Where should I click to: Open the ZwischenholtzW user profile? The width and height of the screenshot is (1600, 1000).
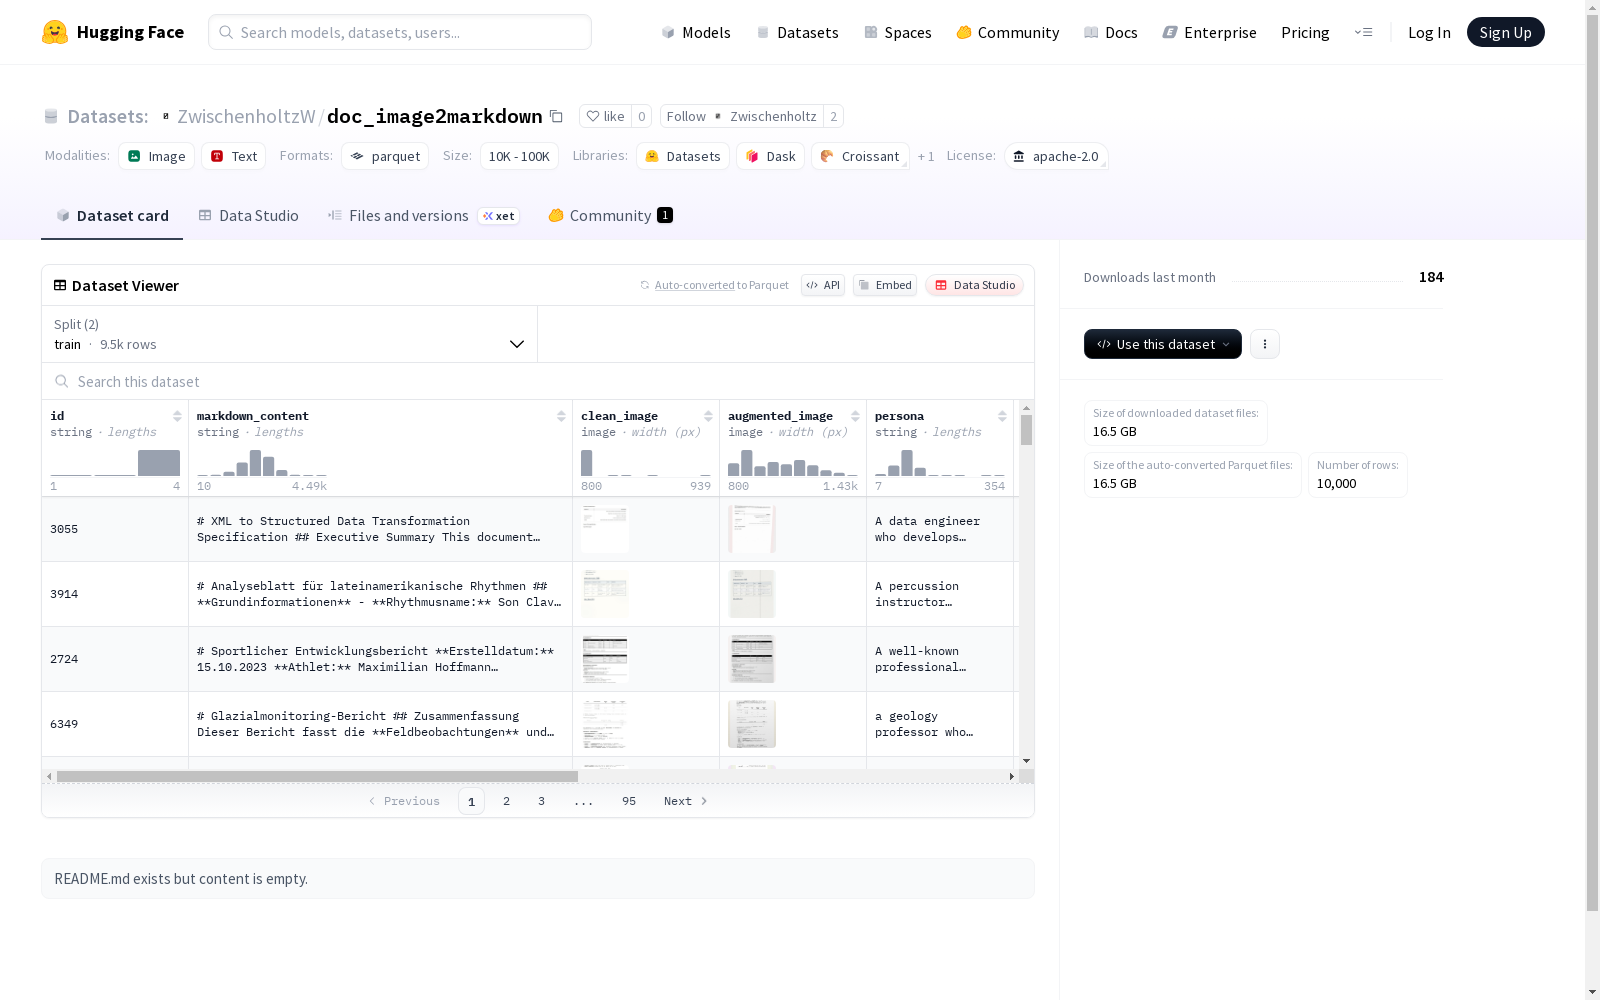coord(246,116)
